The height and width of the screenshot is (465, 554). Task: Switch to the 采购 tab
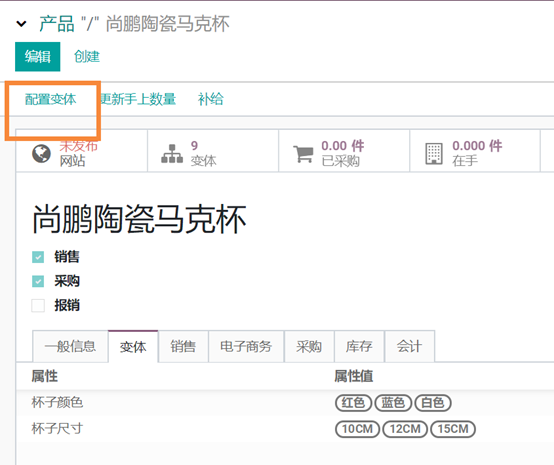point(309,346)
